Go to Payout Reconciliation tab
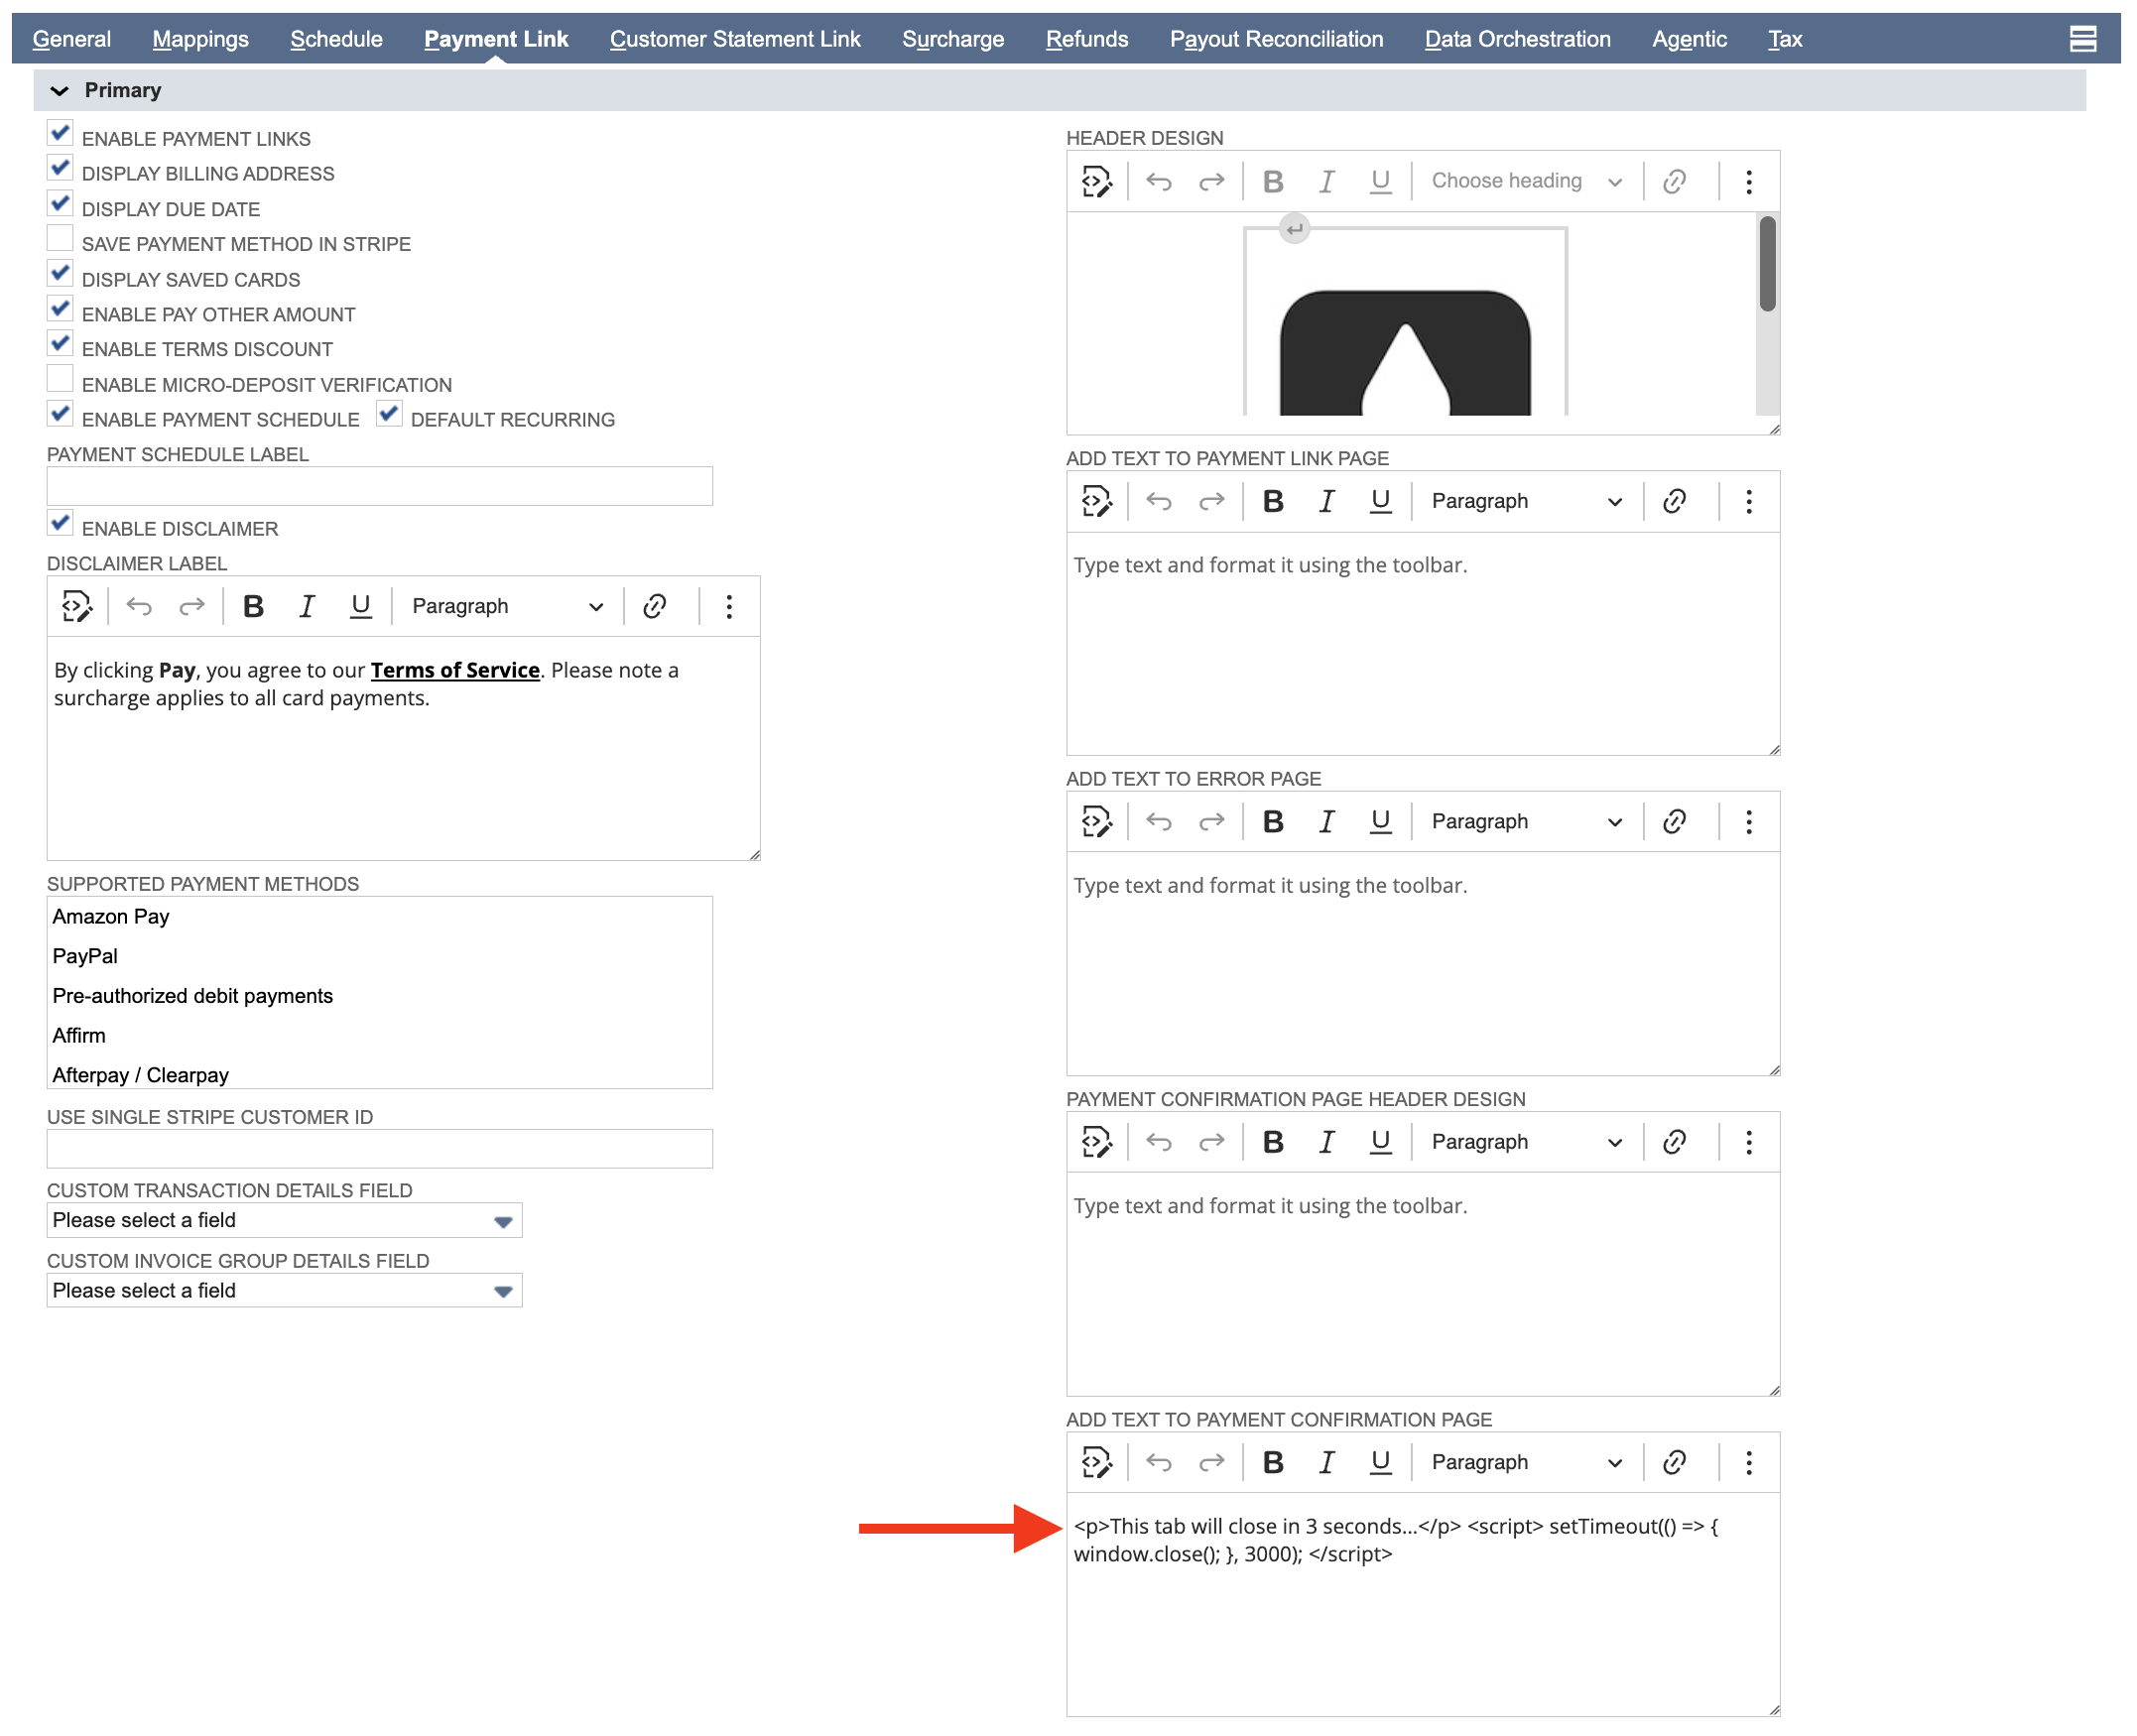2137x1736 pixels. pos(1277,39)
